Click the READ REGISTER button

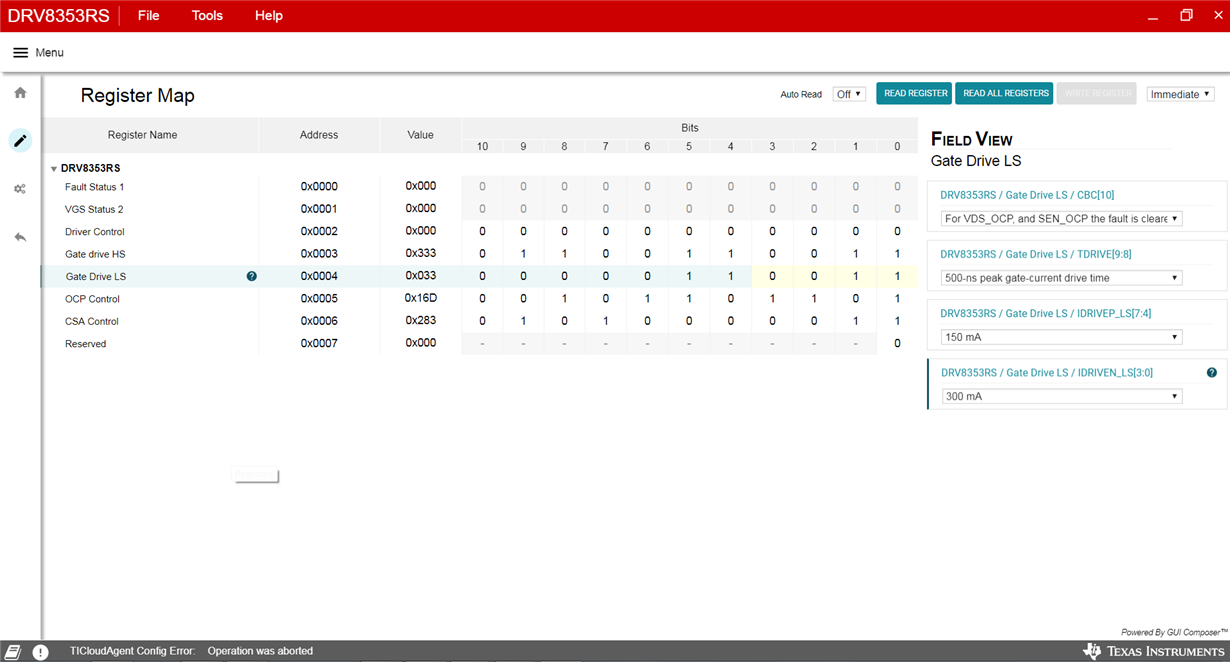(x=914, y=93)
